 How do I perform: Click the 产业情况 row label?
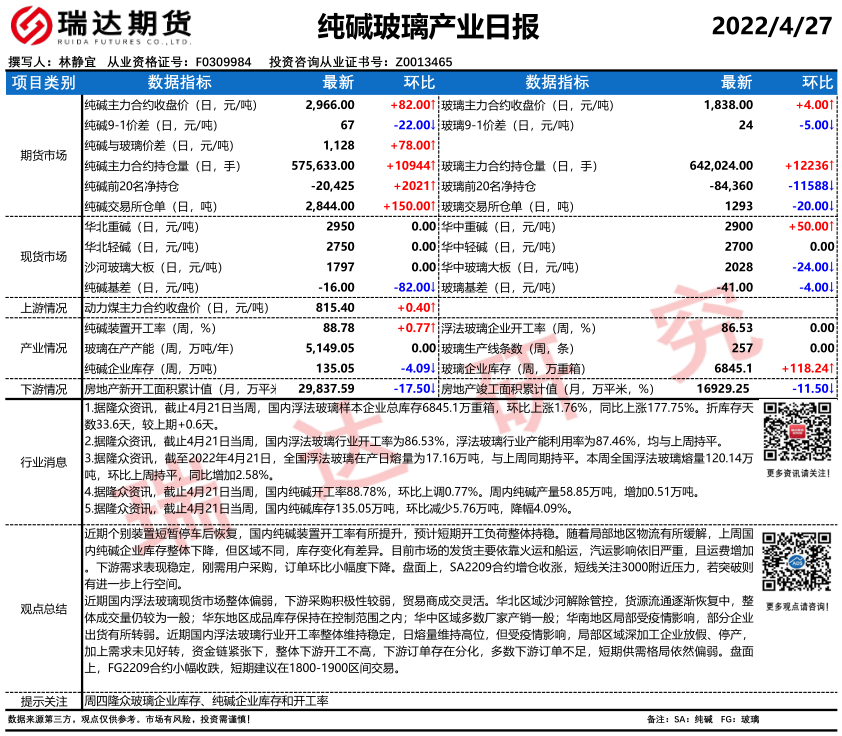pos(43,348)
